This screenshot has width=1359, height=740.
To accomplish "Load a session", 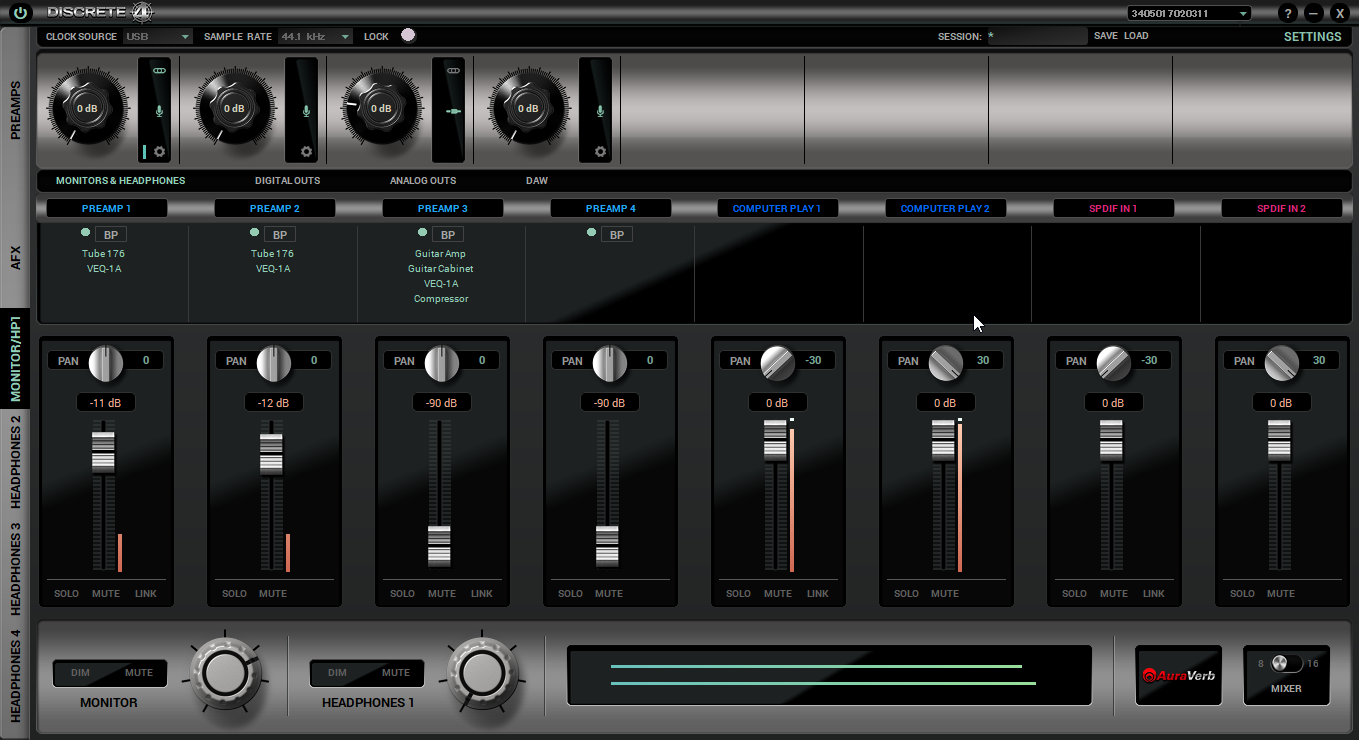I will pos(1136,36).
